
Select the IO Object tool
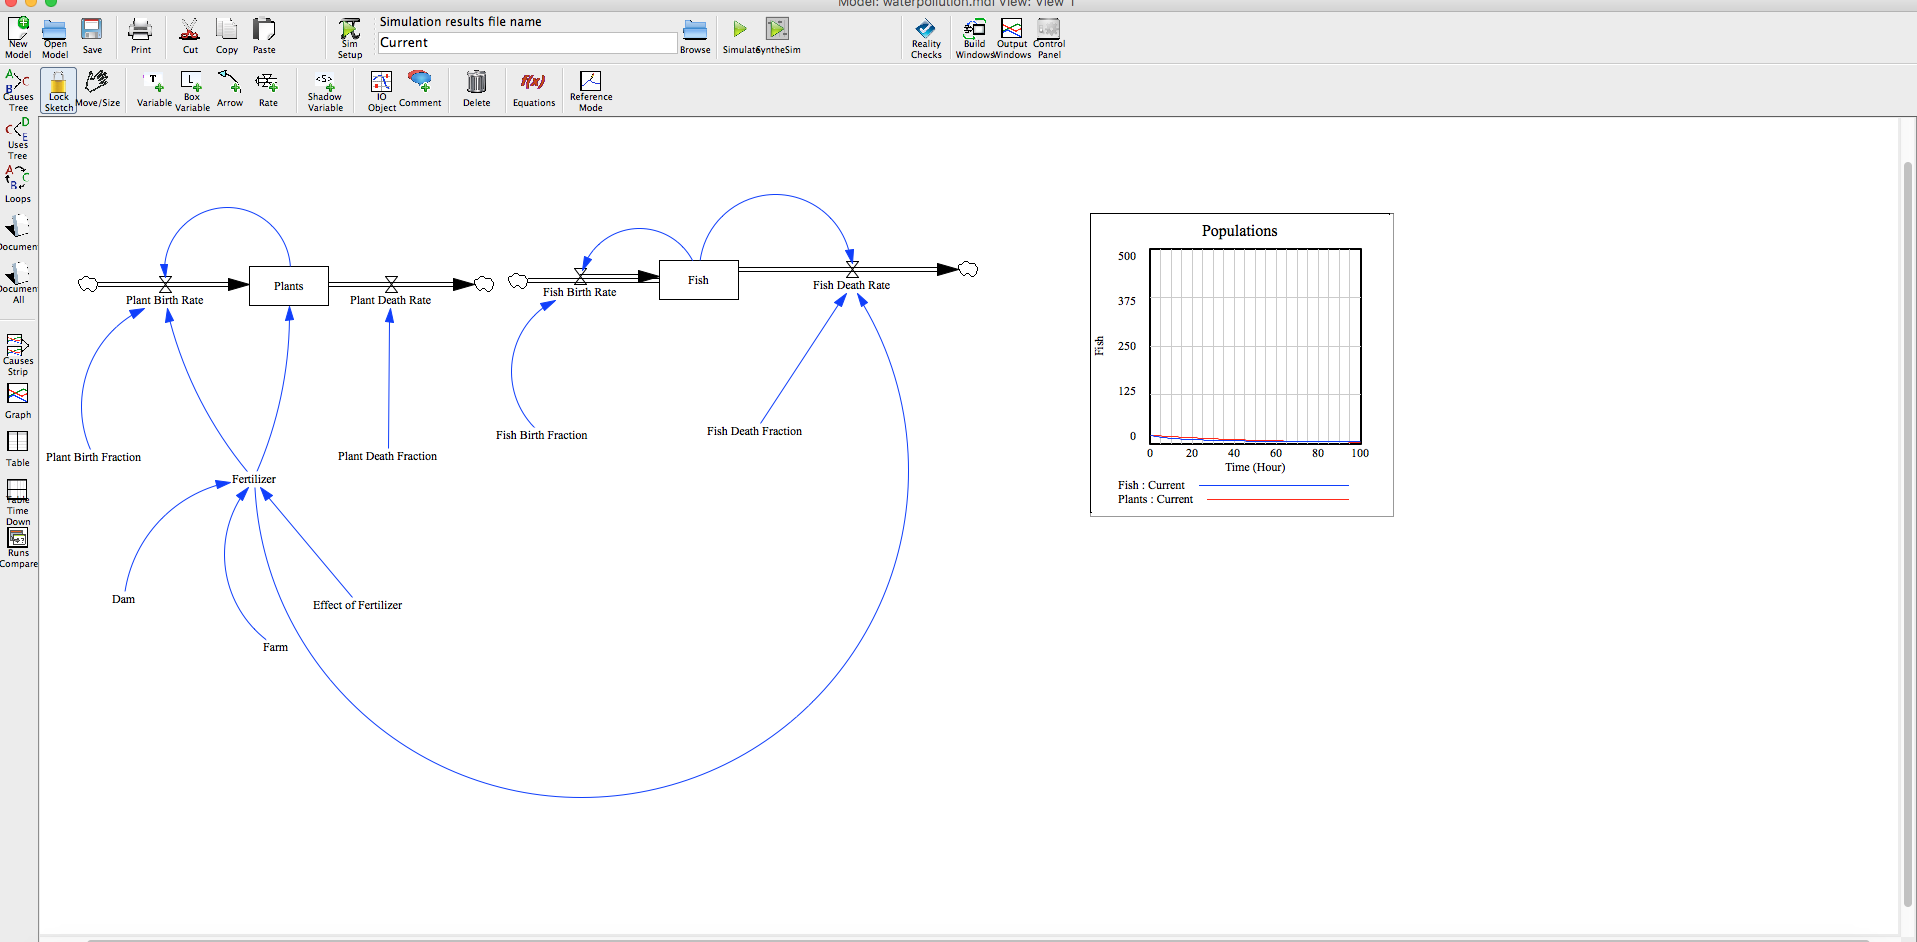click(x=382, y=91)
